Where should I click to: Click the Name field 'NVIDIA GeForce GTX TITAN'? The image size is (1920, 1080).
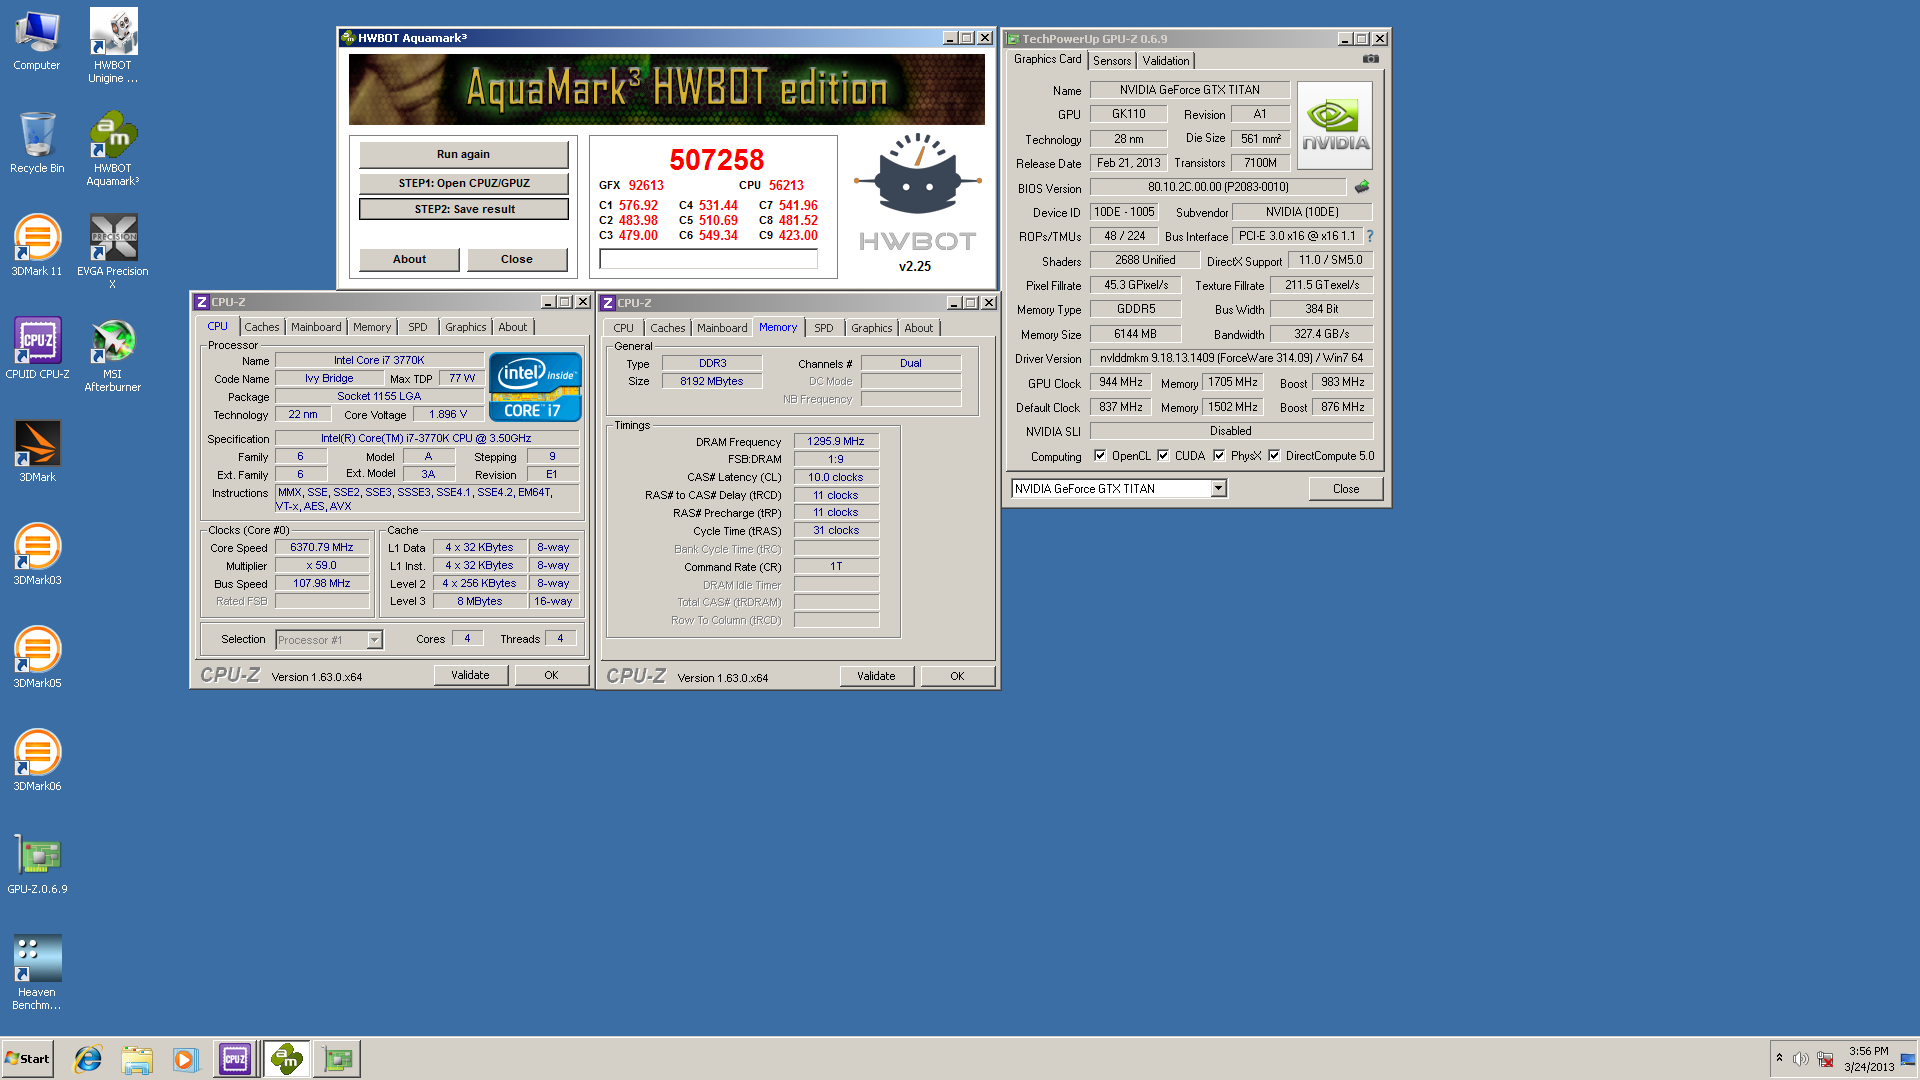(x=1190, y=90)
